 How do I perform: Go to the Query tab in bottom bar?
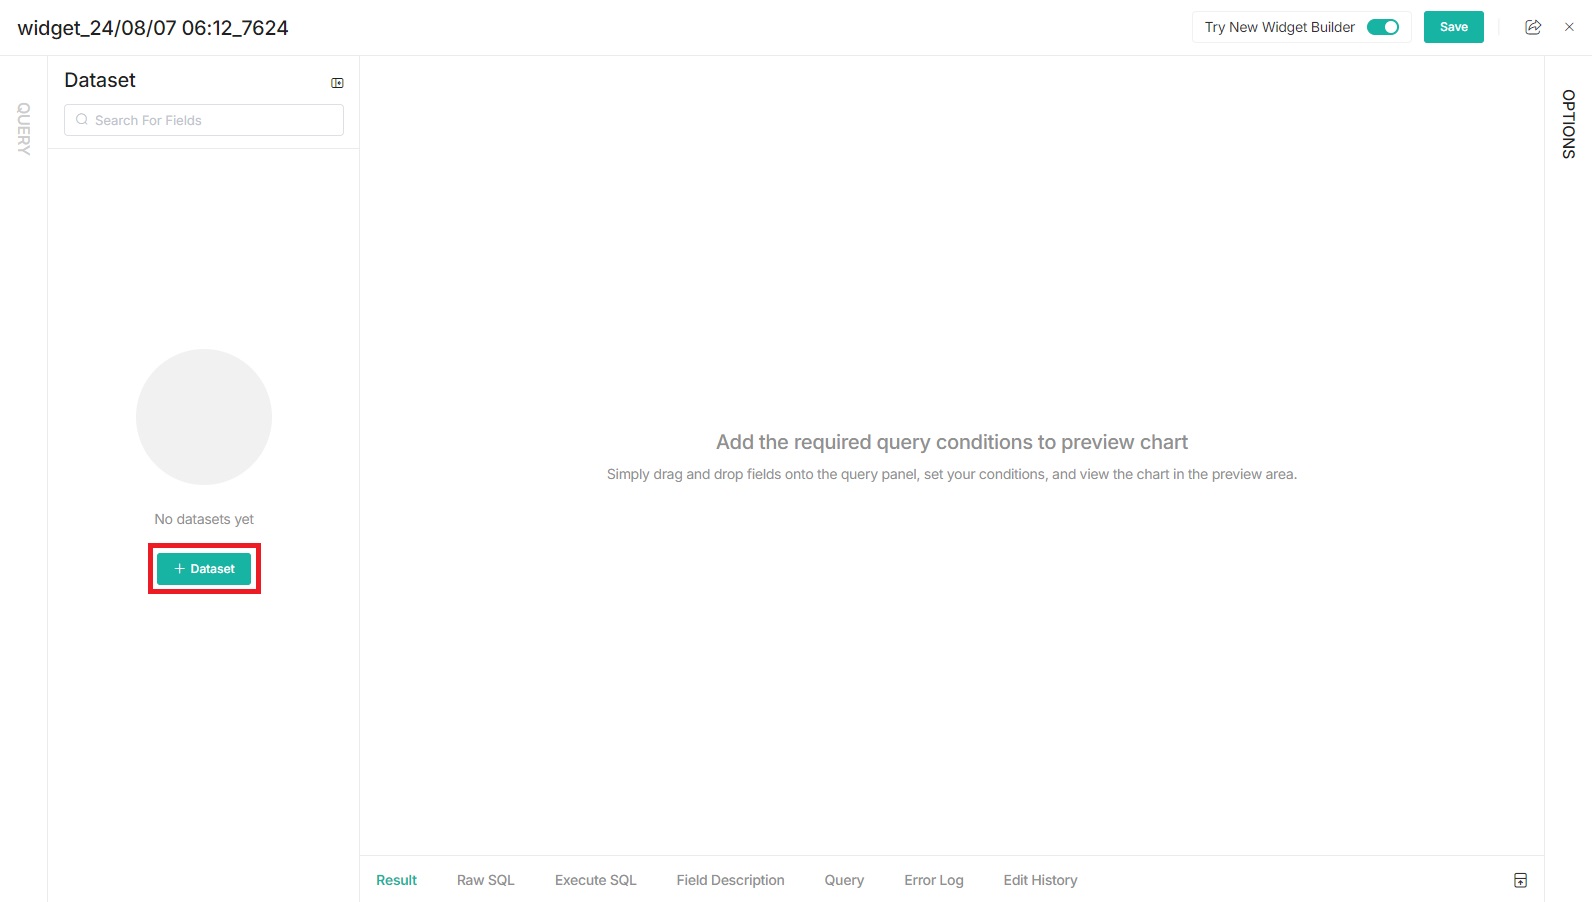point(844,880)
